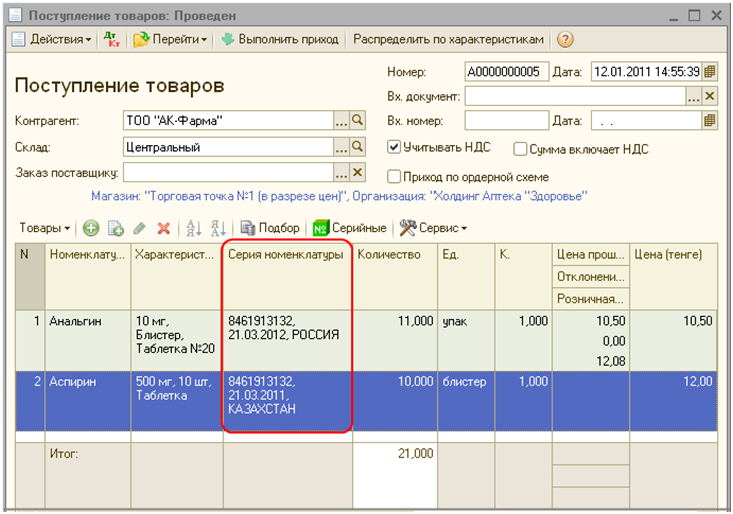Open the Сервис dropdown menu
This screenshot has height=514, width=733.
tap(433, 228)
